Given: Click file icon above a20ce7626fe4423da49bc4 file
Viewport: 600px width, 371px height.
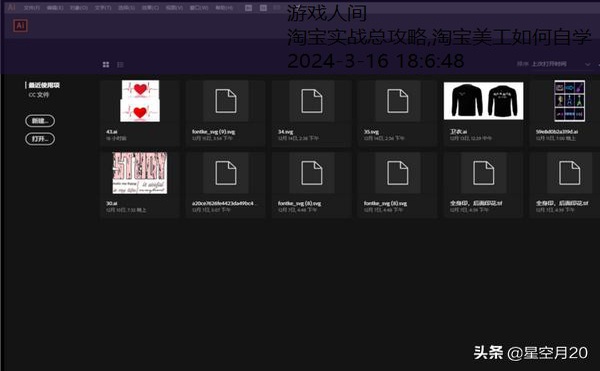Looking at the screenshot, I should coord(226,173).
